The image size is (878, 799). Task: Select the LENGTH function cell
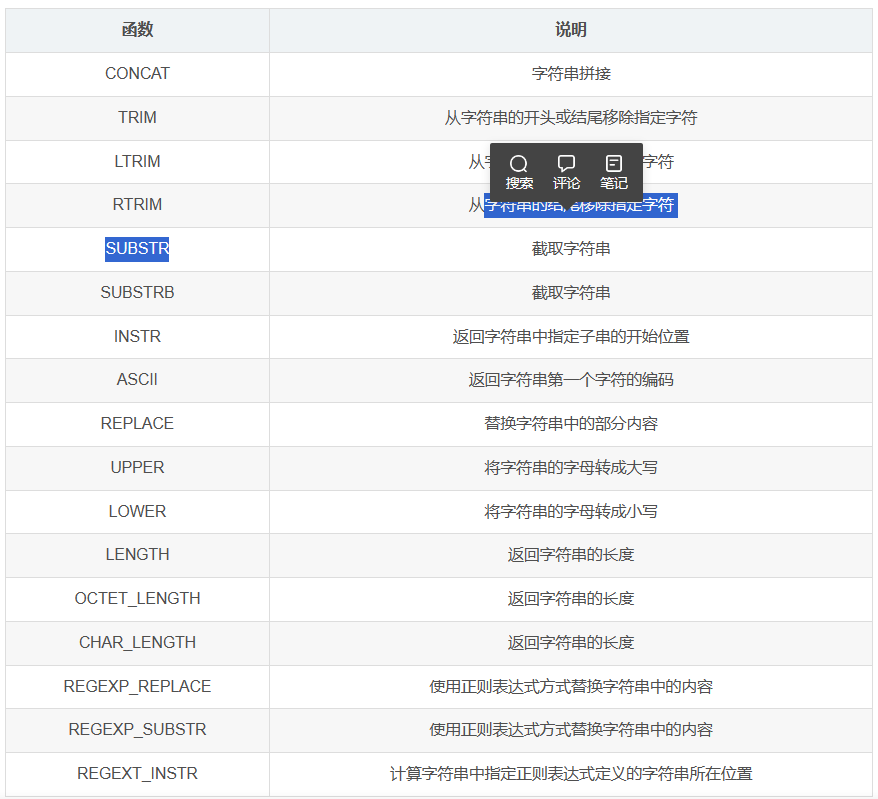coord(137,554)
